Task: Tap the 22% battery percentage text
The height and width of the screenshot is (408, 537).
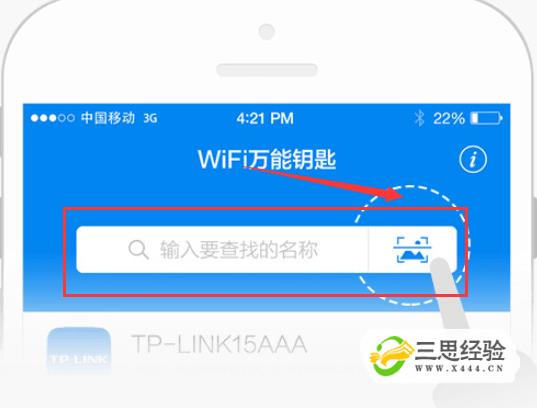Action: click(x=449, y=119)
